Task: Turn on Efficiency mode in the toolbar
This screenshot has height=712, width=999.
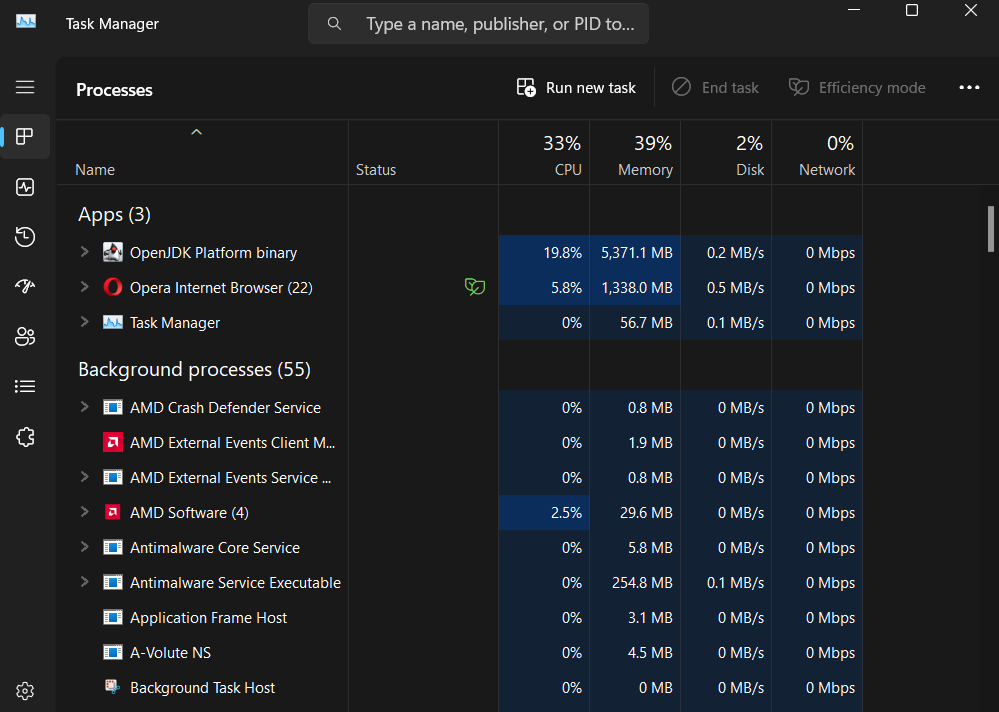Action: pos(857,88)
